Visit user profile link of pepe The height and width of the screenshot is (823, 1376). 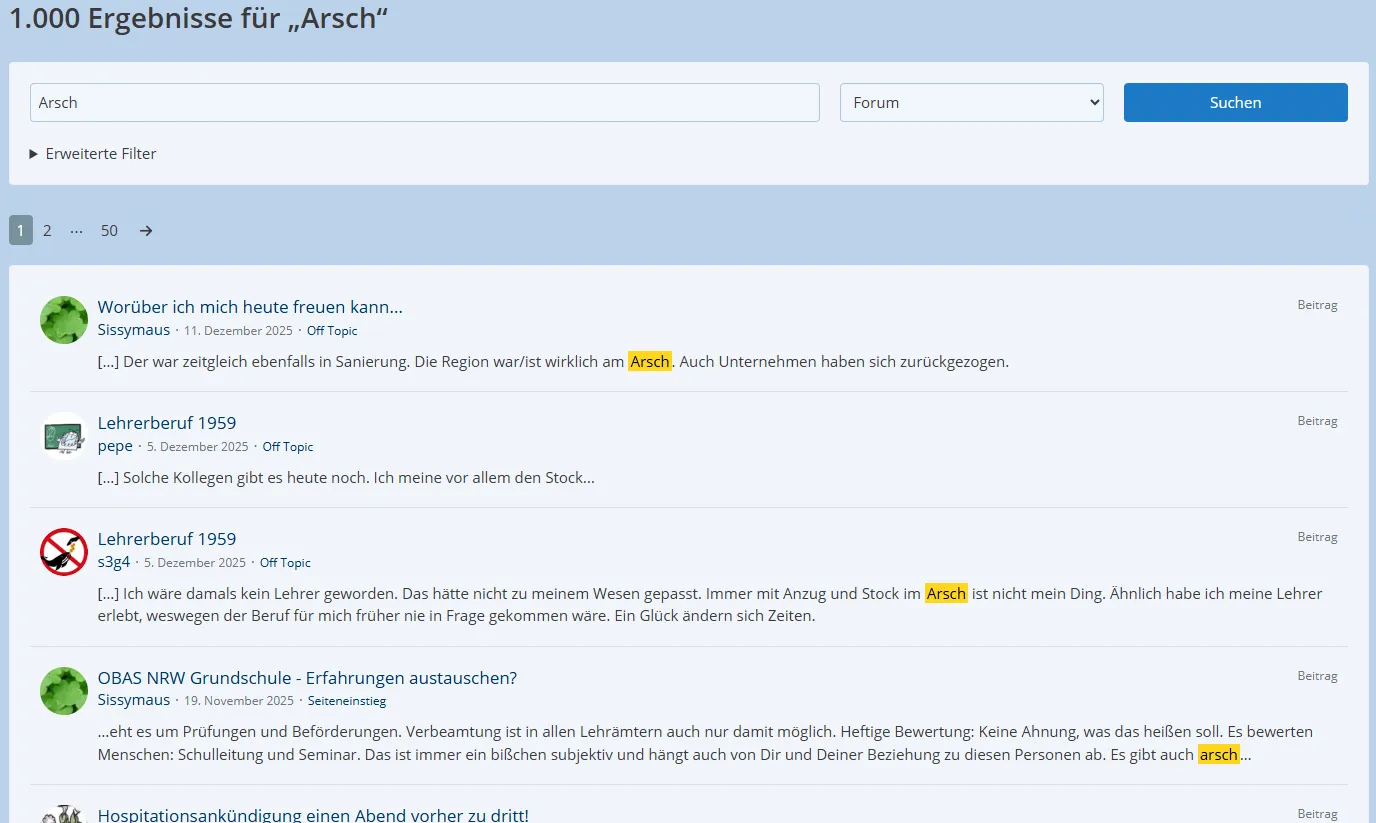point(115,446)
